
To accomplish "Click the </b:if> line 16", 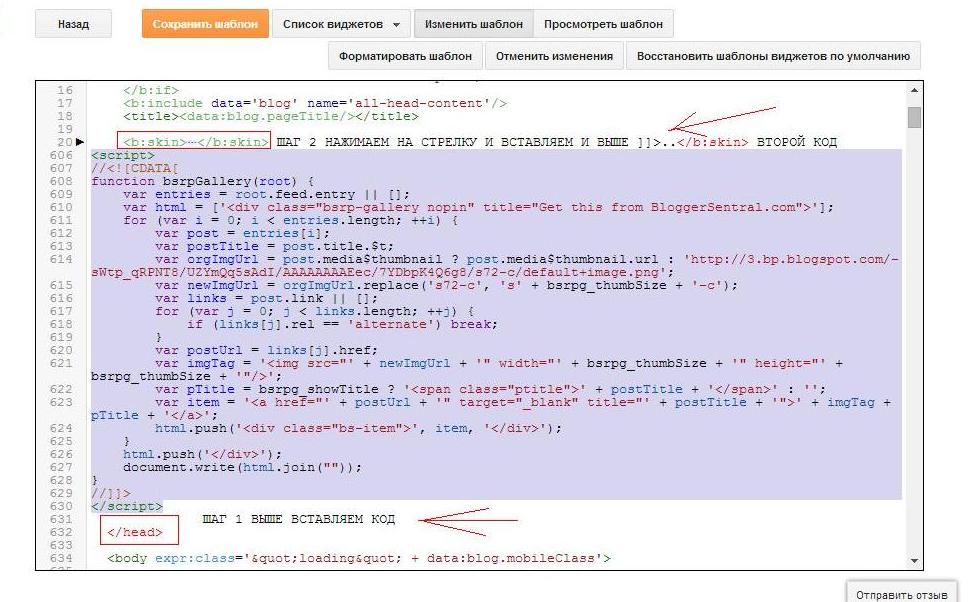I will point(151,90).
